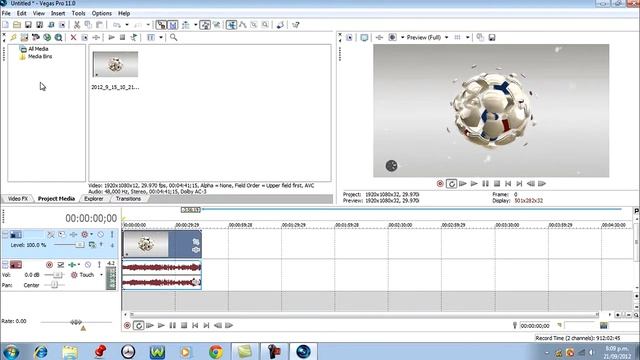Select the 2012_9_15 media clip thumbnail

coord(115,64)
